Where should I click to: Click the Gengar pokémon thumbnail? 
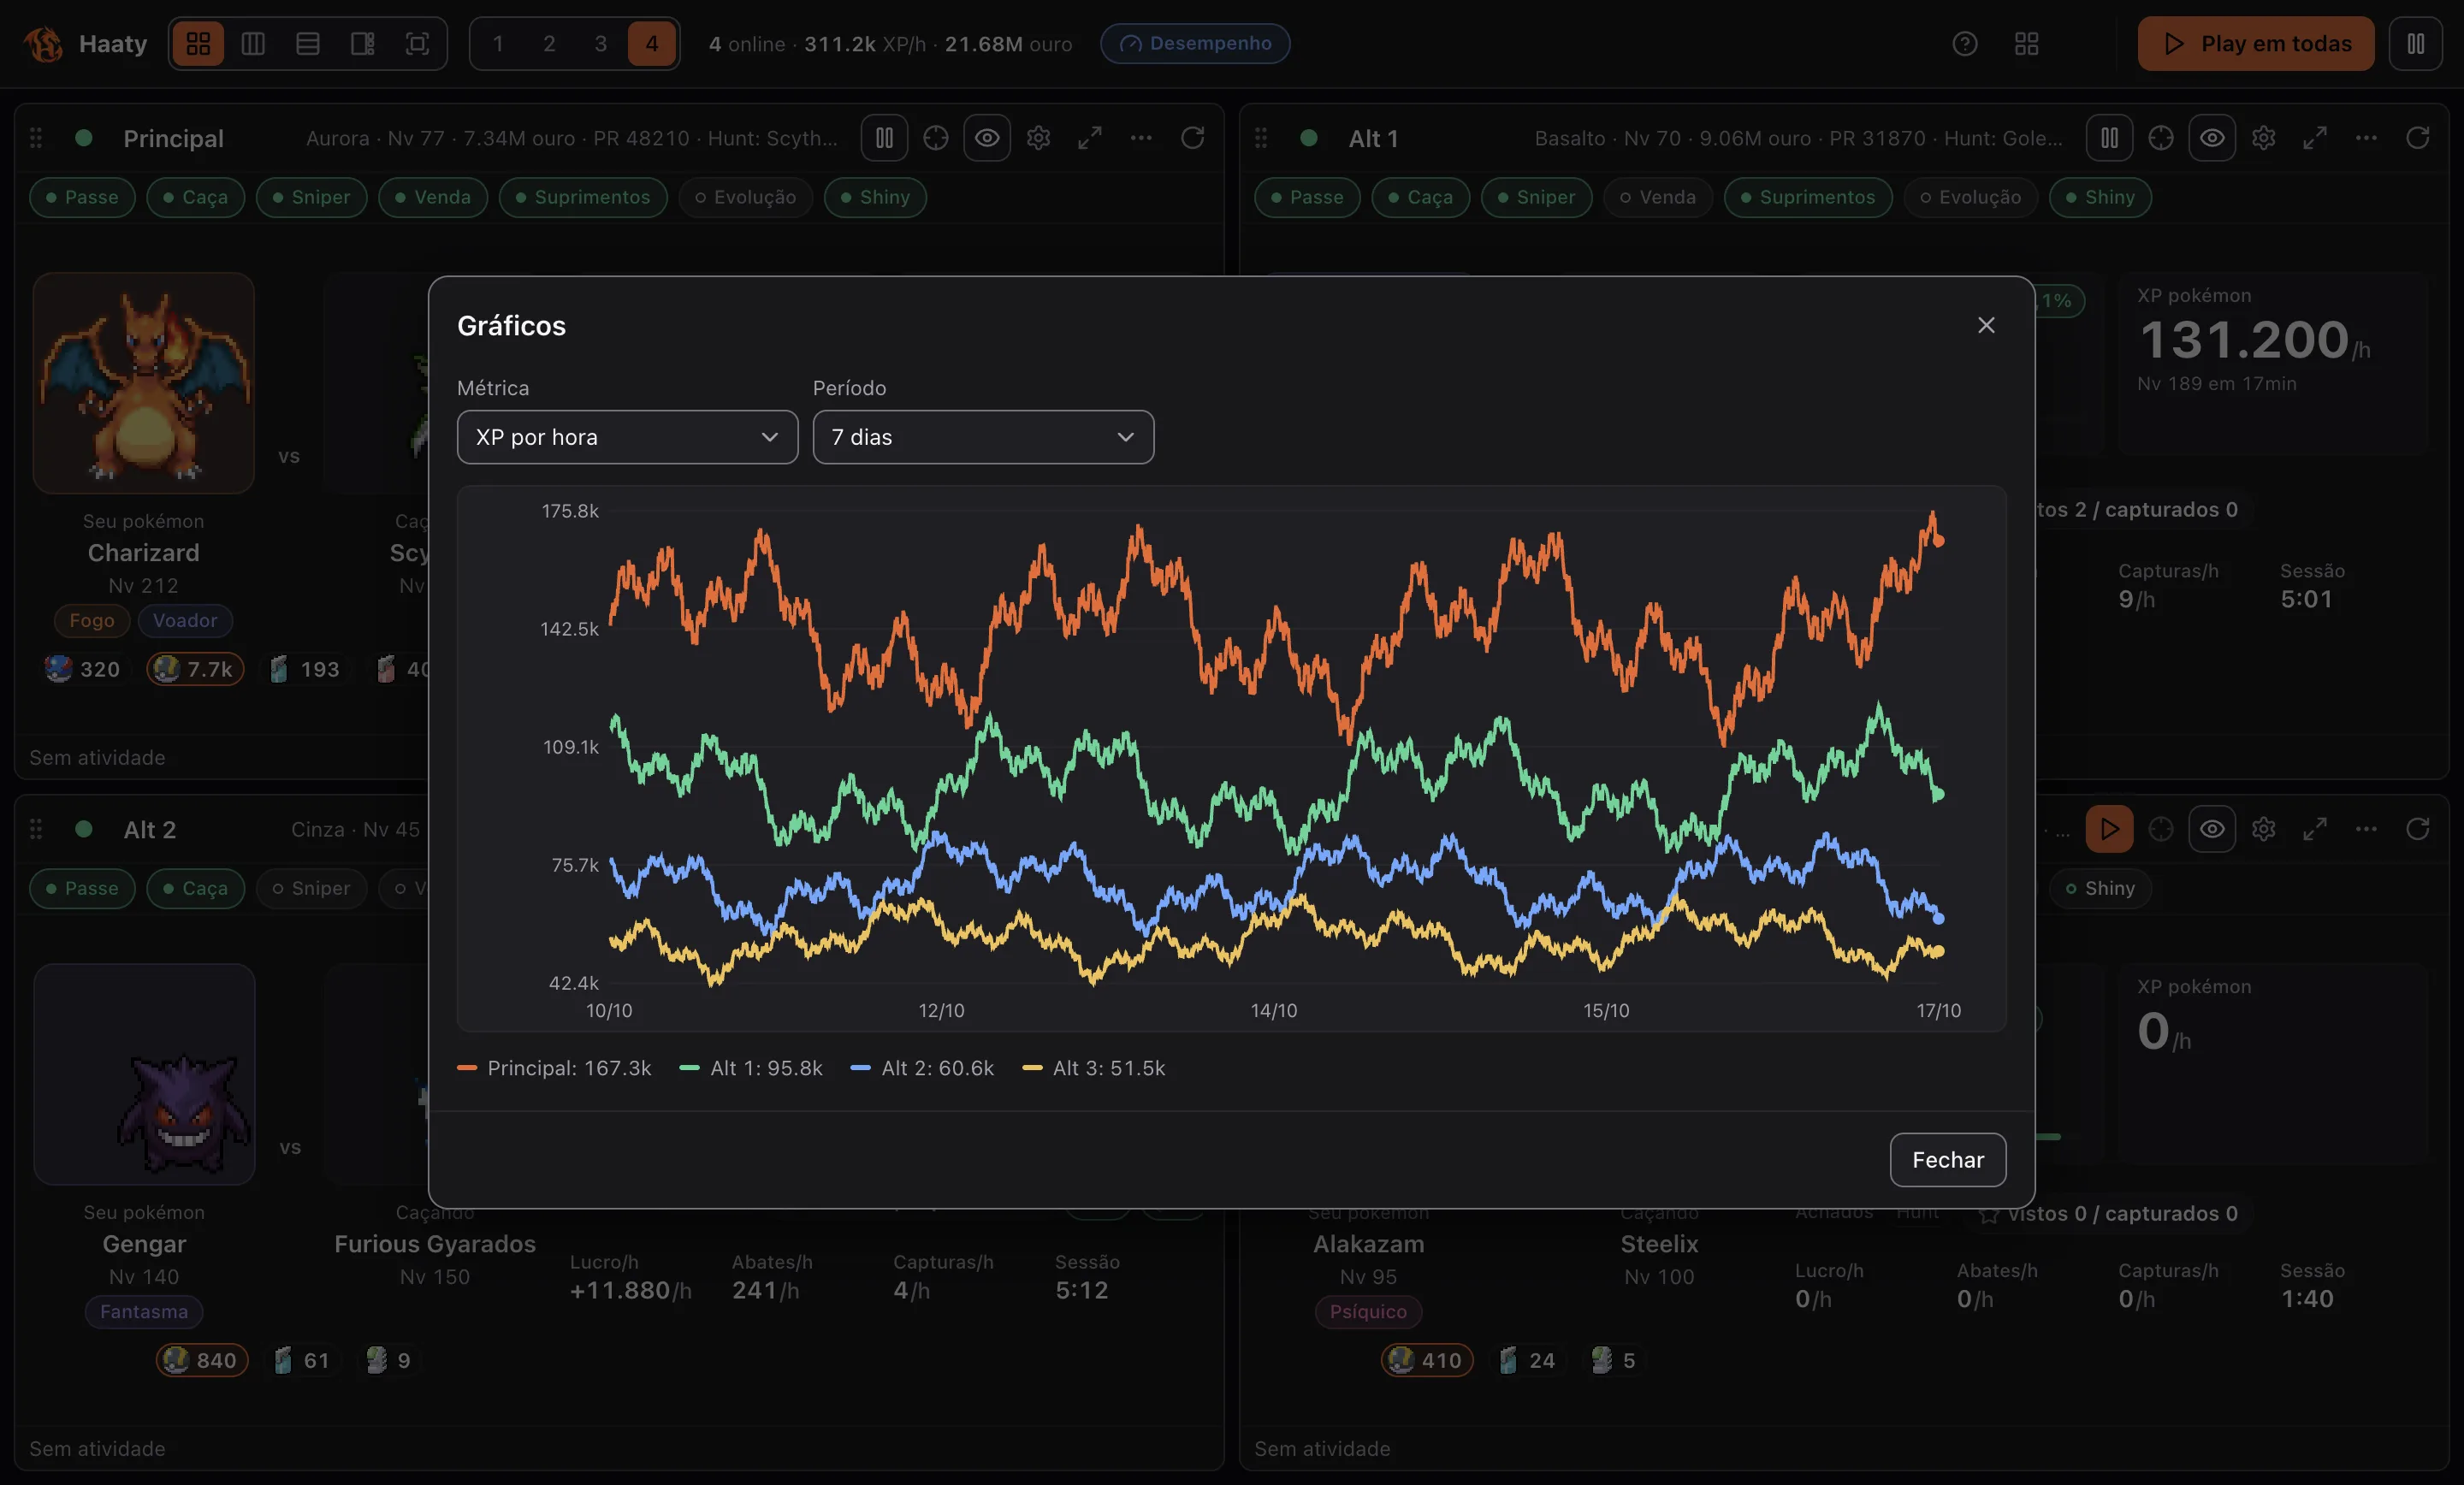click(144, 1074)
